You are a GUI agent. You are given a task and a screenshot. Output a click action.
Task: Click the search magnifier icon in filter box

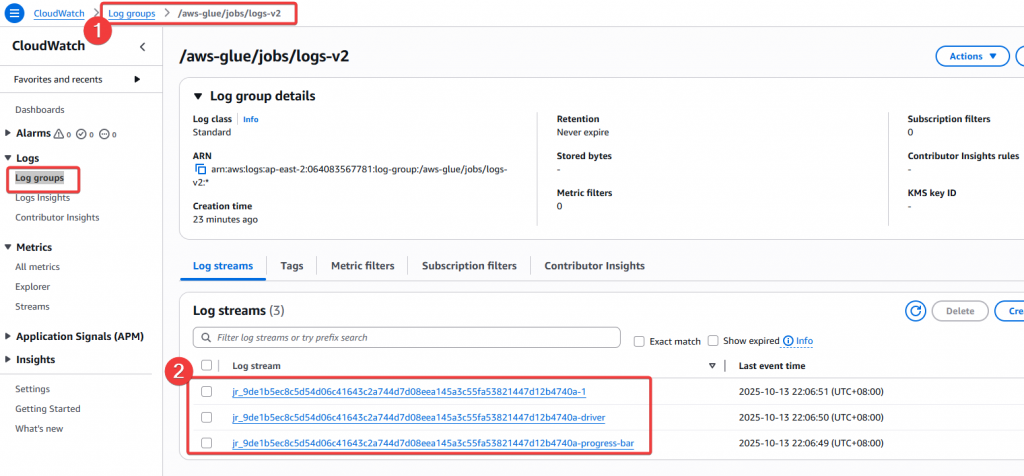[x=205, y=338]
